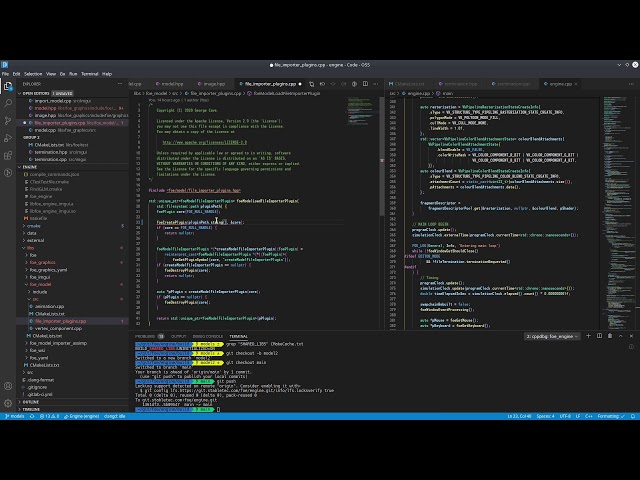Click clangd: idle status item
The width and height of the screenshot is (640, 480).
click(115, 416)
